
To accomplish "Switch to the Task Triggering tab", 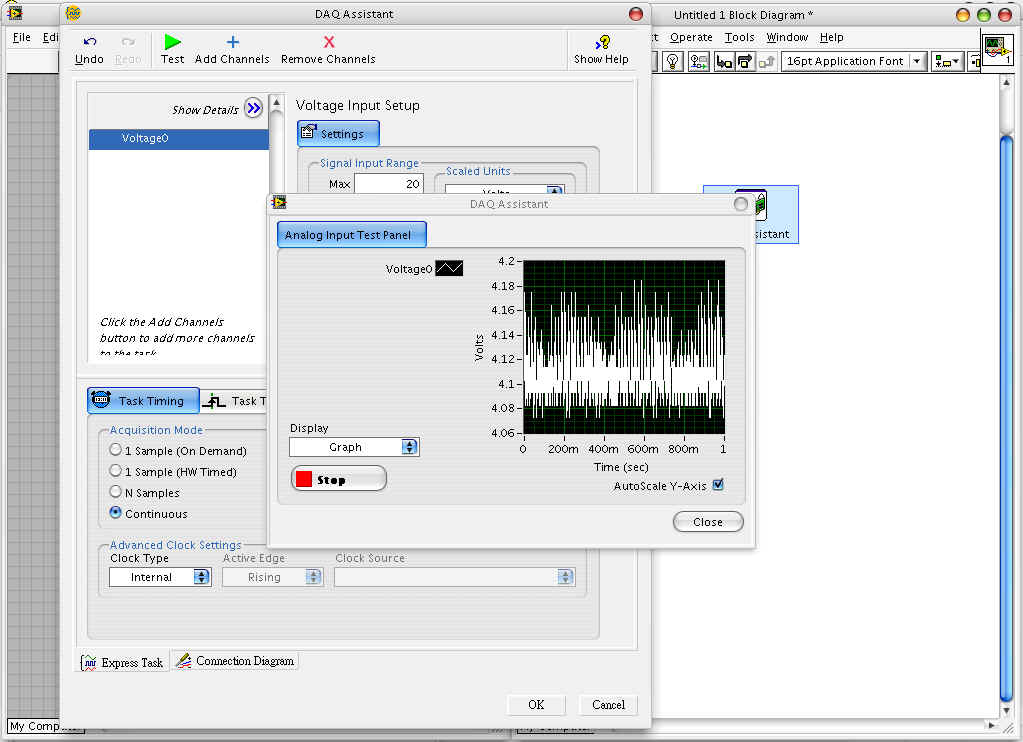I will 235,401.
